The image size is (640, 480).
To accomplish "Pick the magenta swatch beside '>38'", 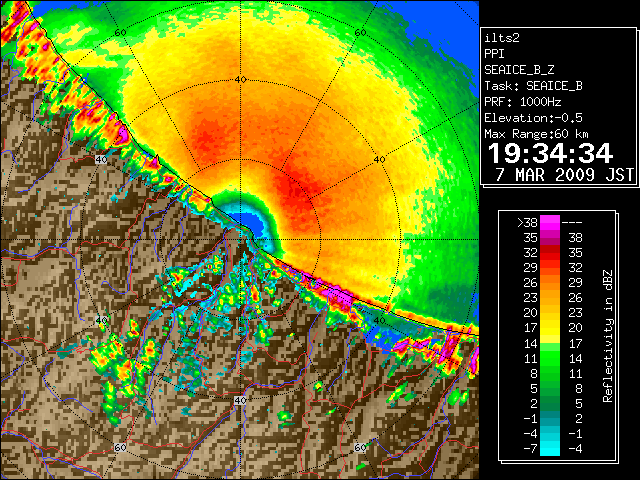I will coord(550,222).
